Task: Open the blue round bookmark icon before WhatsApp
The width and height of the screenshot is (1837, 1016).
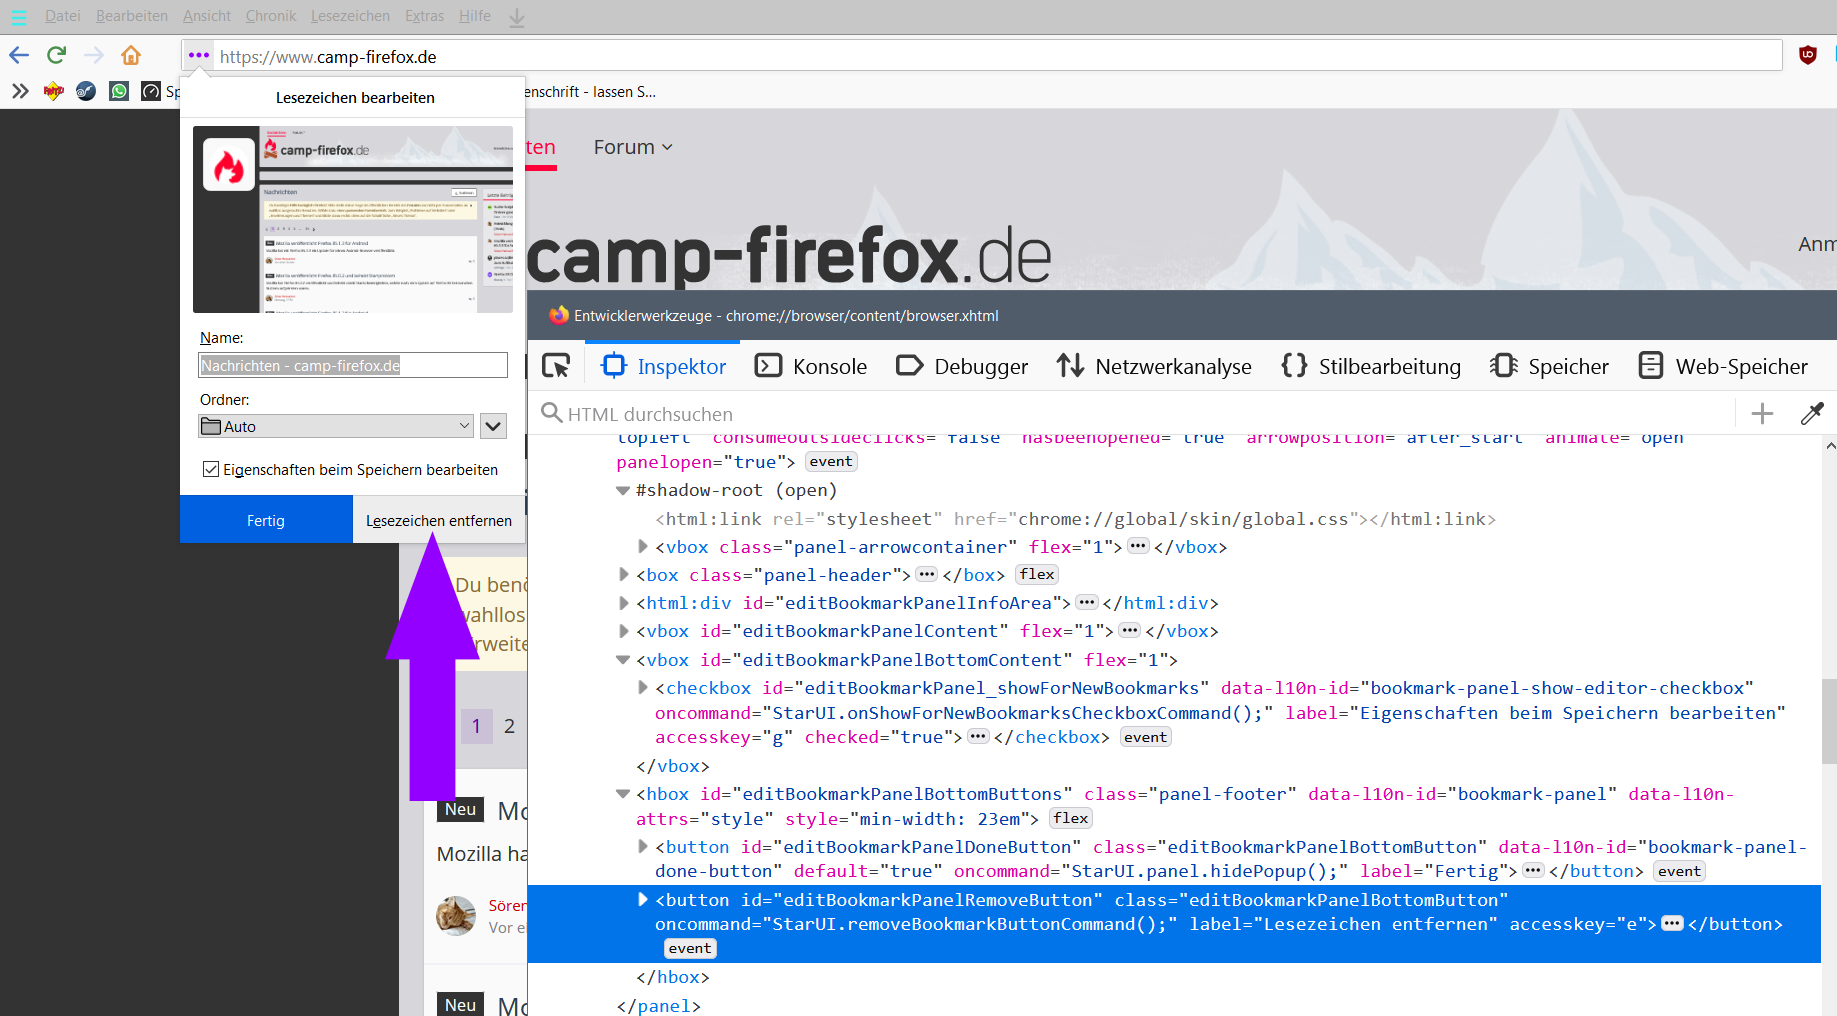Action: tap(87, 92)
